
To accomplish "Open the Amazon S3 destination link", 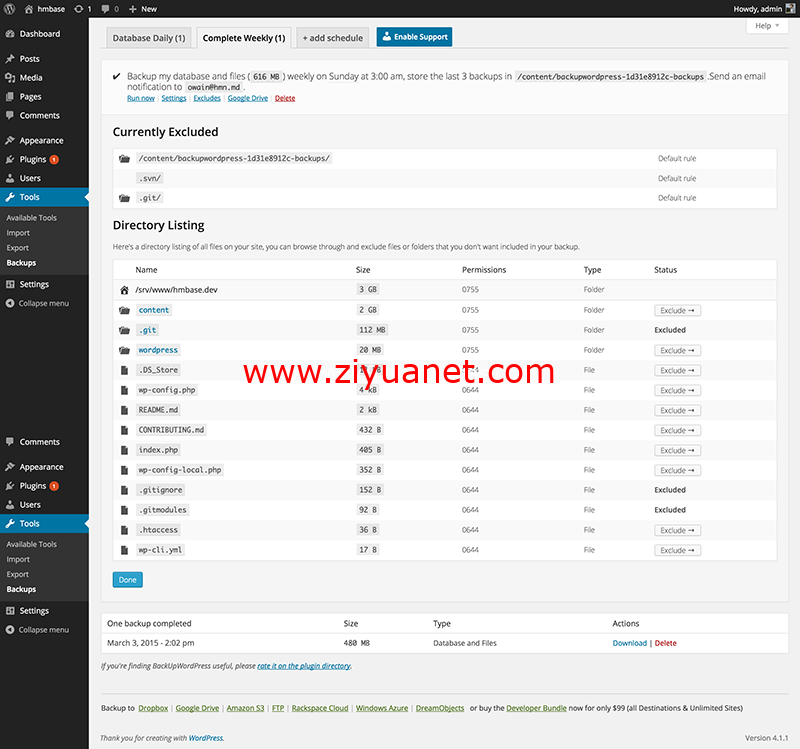I will pos(245,708).
